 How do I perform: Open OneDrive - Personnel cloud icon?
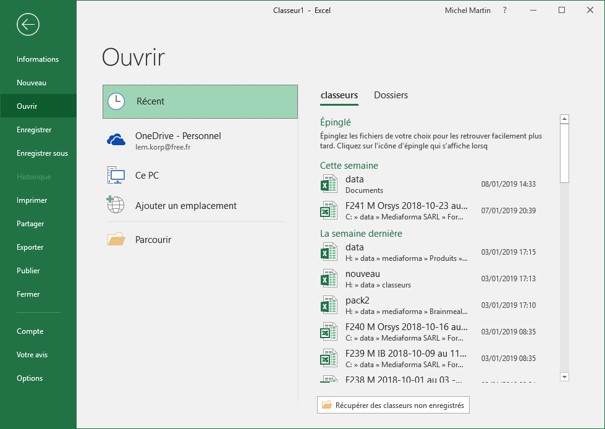pyautogui.click(x=117, y=141)
